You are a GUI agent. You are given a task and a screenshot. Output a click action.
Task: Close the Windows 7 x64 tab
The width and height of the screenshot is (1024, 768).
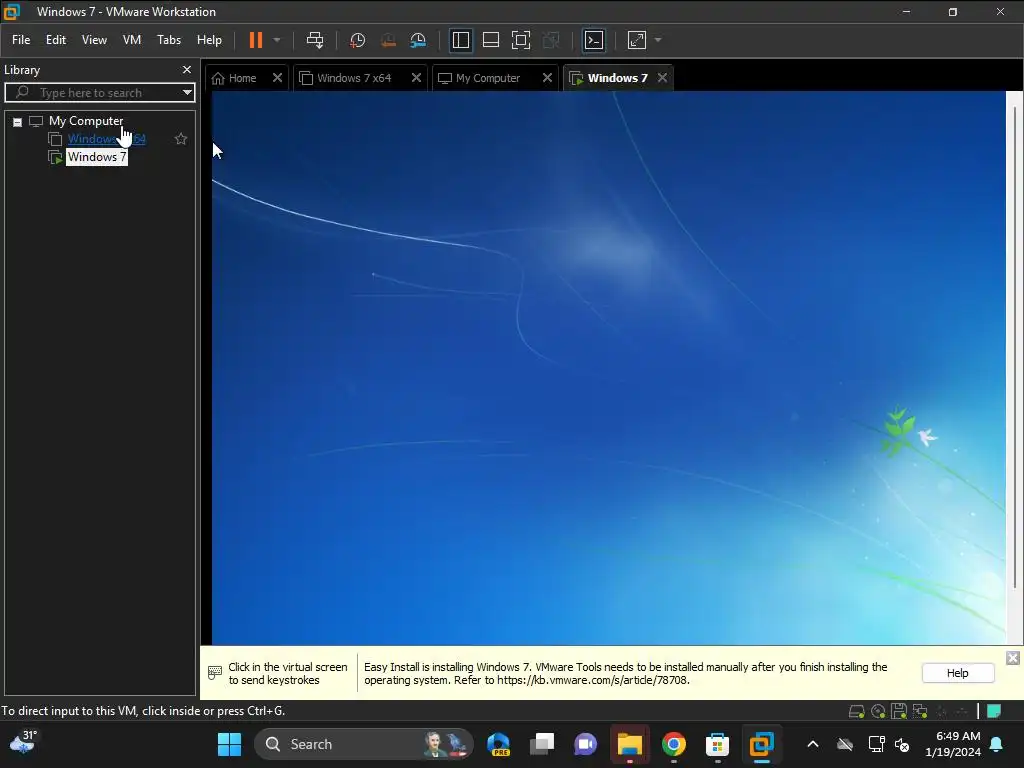point(416,78)
